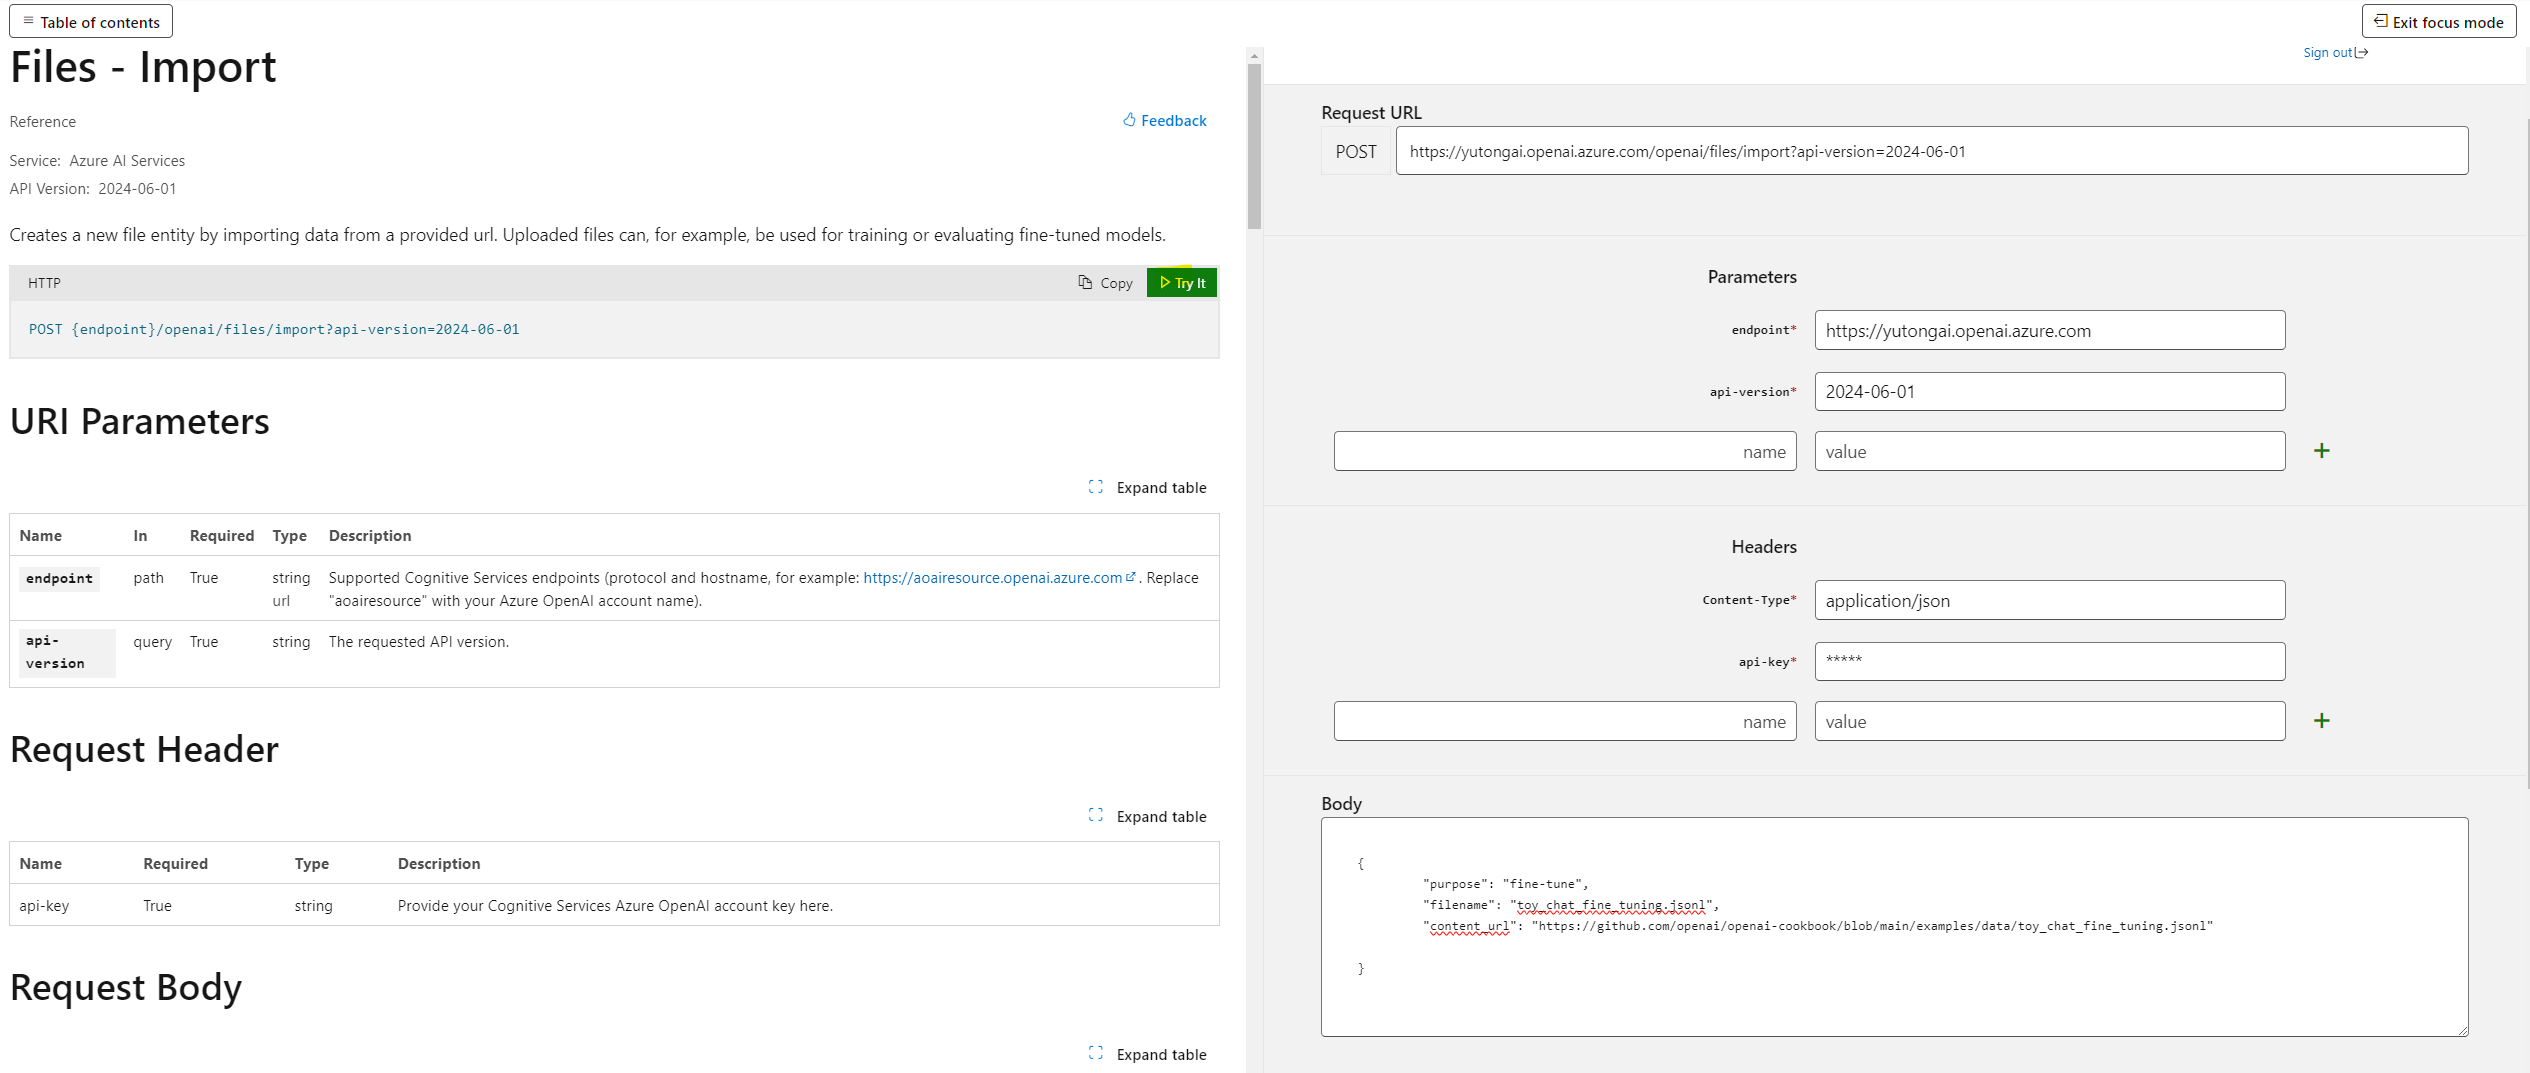Click the 'URI Parameters' heading
The image size is (2530, 1073).
click(x=140, y=422)
